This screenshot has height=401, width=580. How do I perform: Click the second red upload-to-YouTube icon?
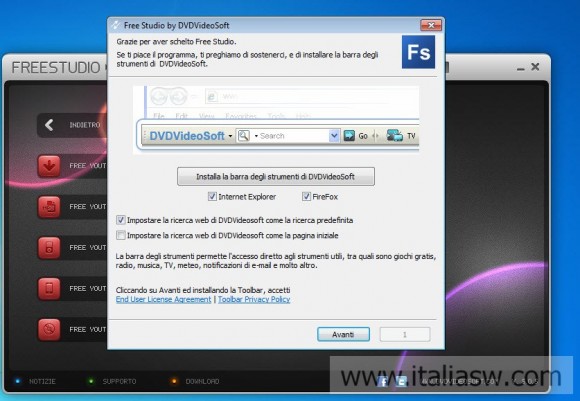49,207
